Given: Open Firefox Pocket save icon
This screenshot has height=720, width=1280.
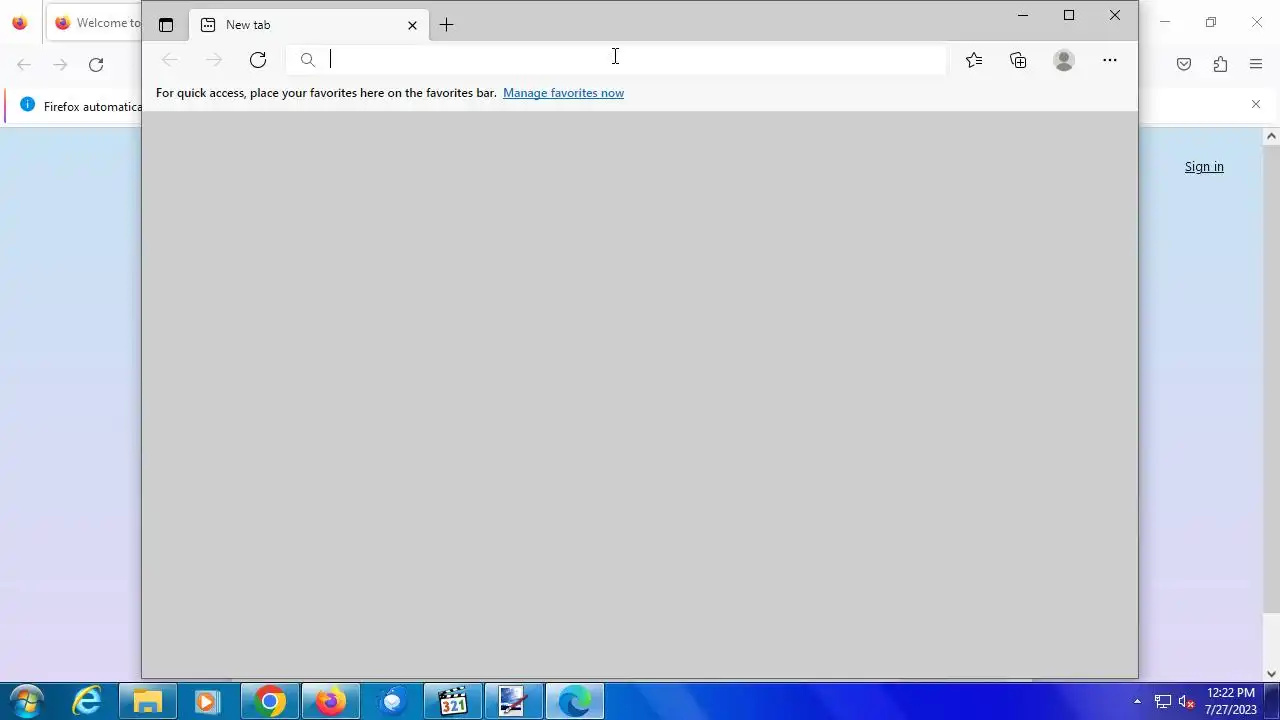Looking at the screenshot, I should 1184,65.
